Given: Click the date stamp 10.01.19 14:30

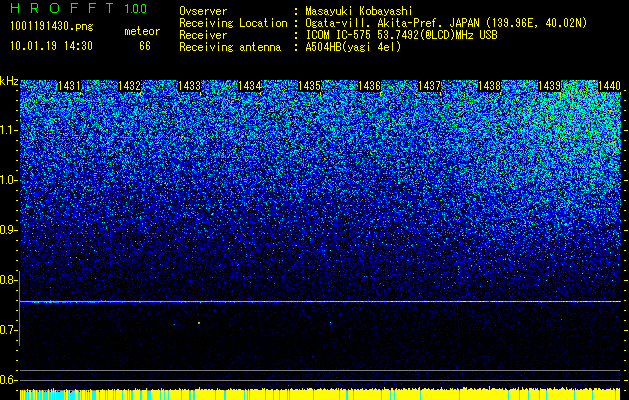Looking at the screenshot, I should (51, 46).
